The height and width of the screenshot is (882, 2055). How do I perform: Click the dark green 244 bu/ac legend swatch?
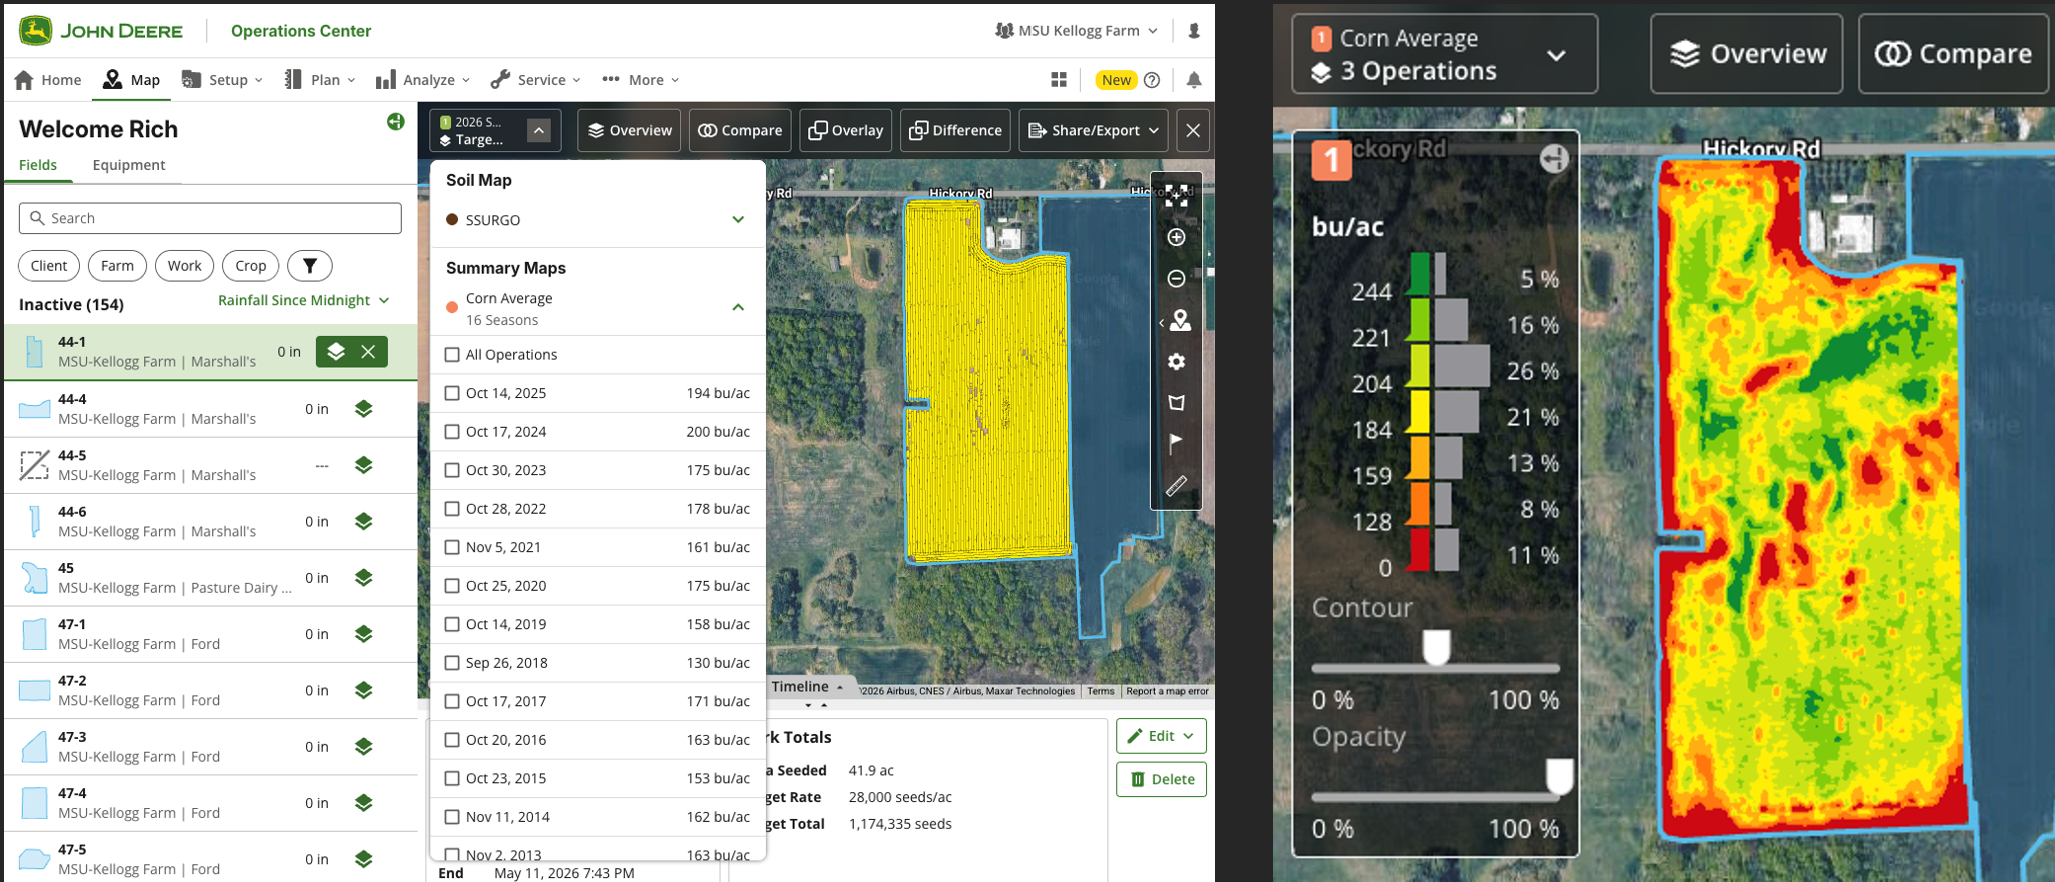point(1419,274)
